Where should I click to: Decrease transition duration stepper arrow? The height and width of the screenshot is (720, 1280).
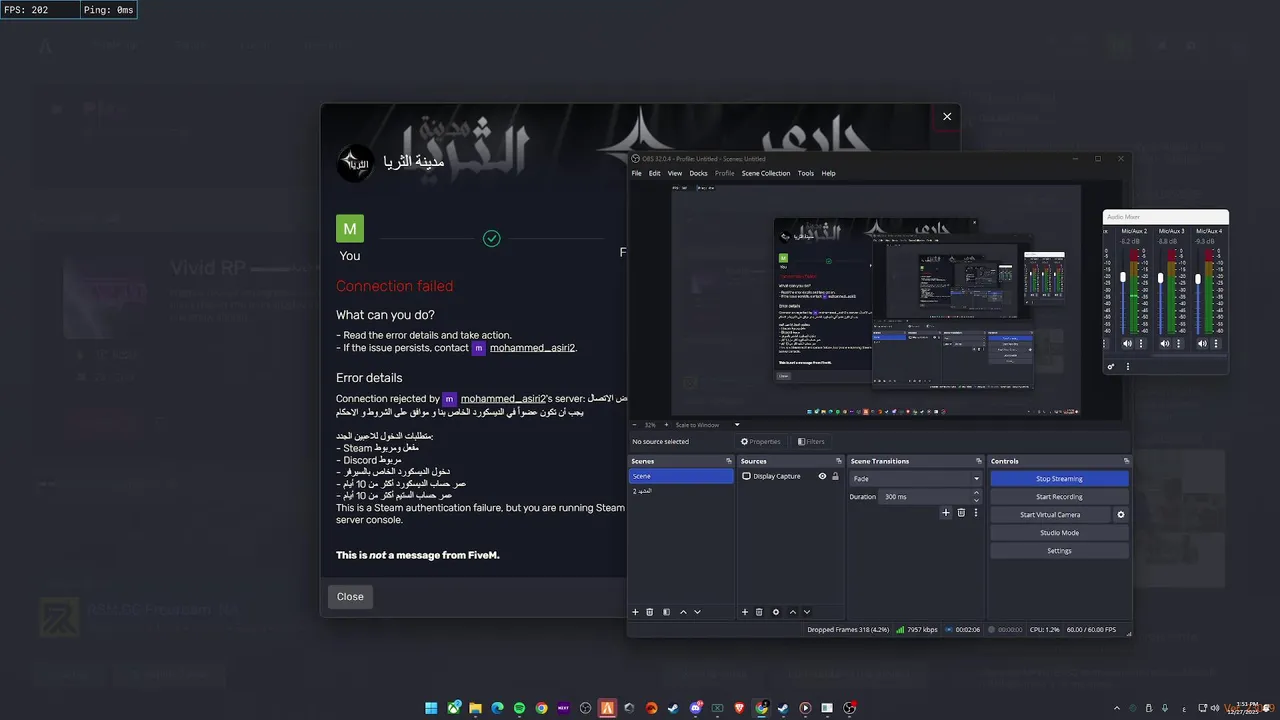pos(977,500)
